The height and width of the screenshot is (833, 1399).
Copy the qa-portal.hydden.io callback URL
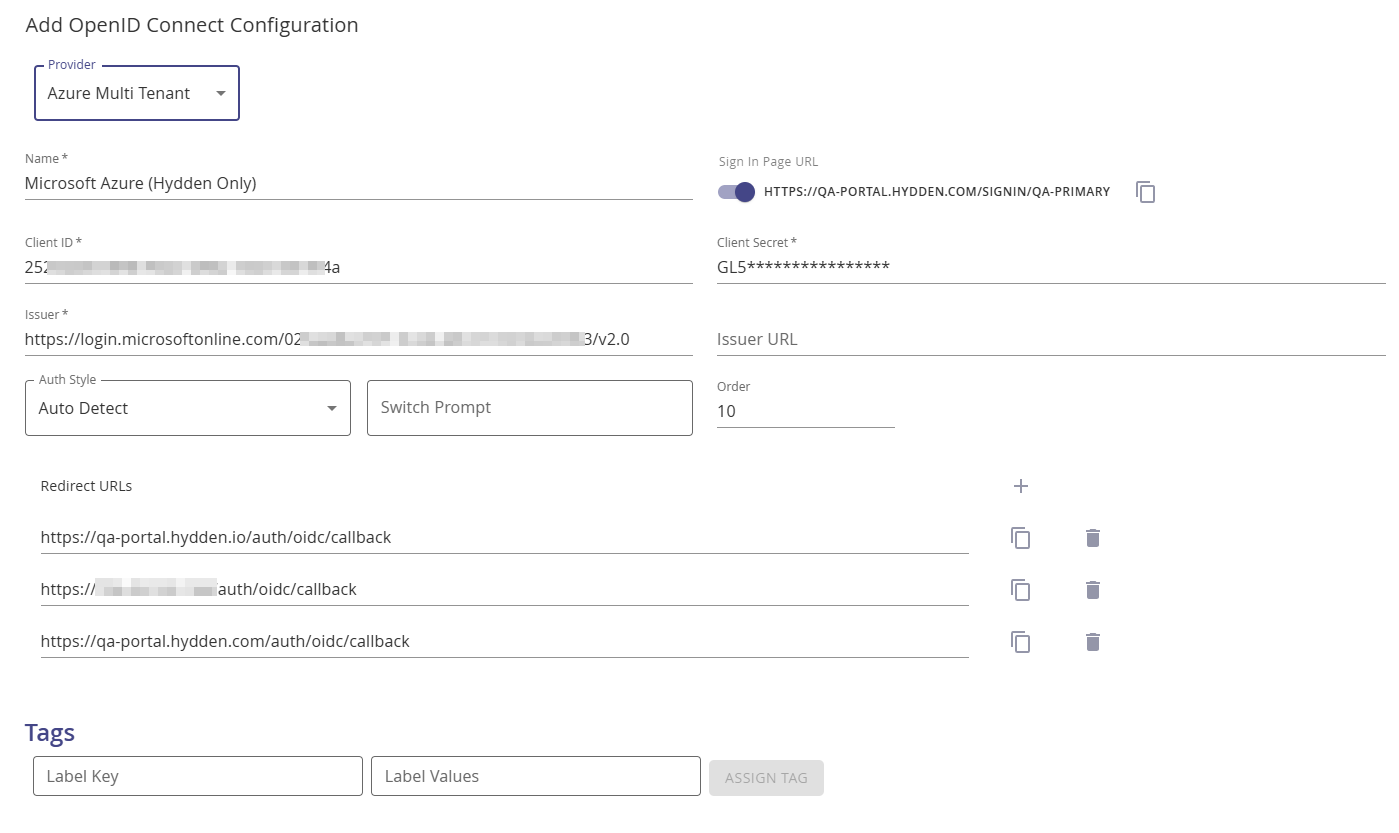click(1020, 538)
